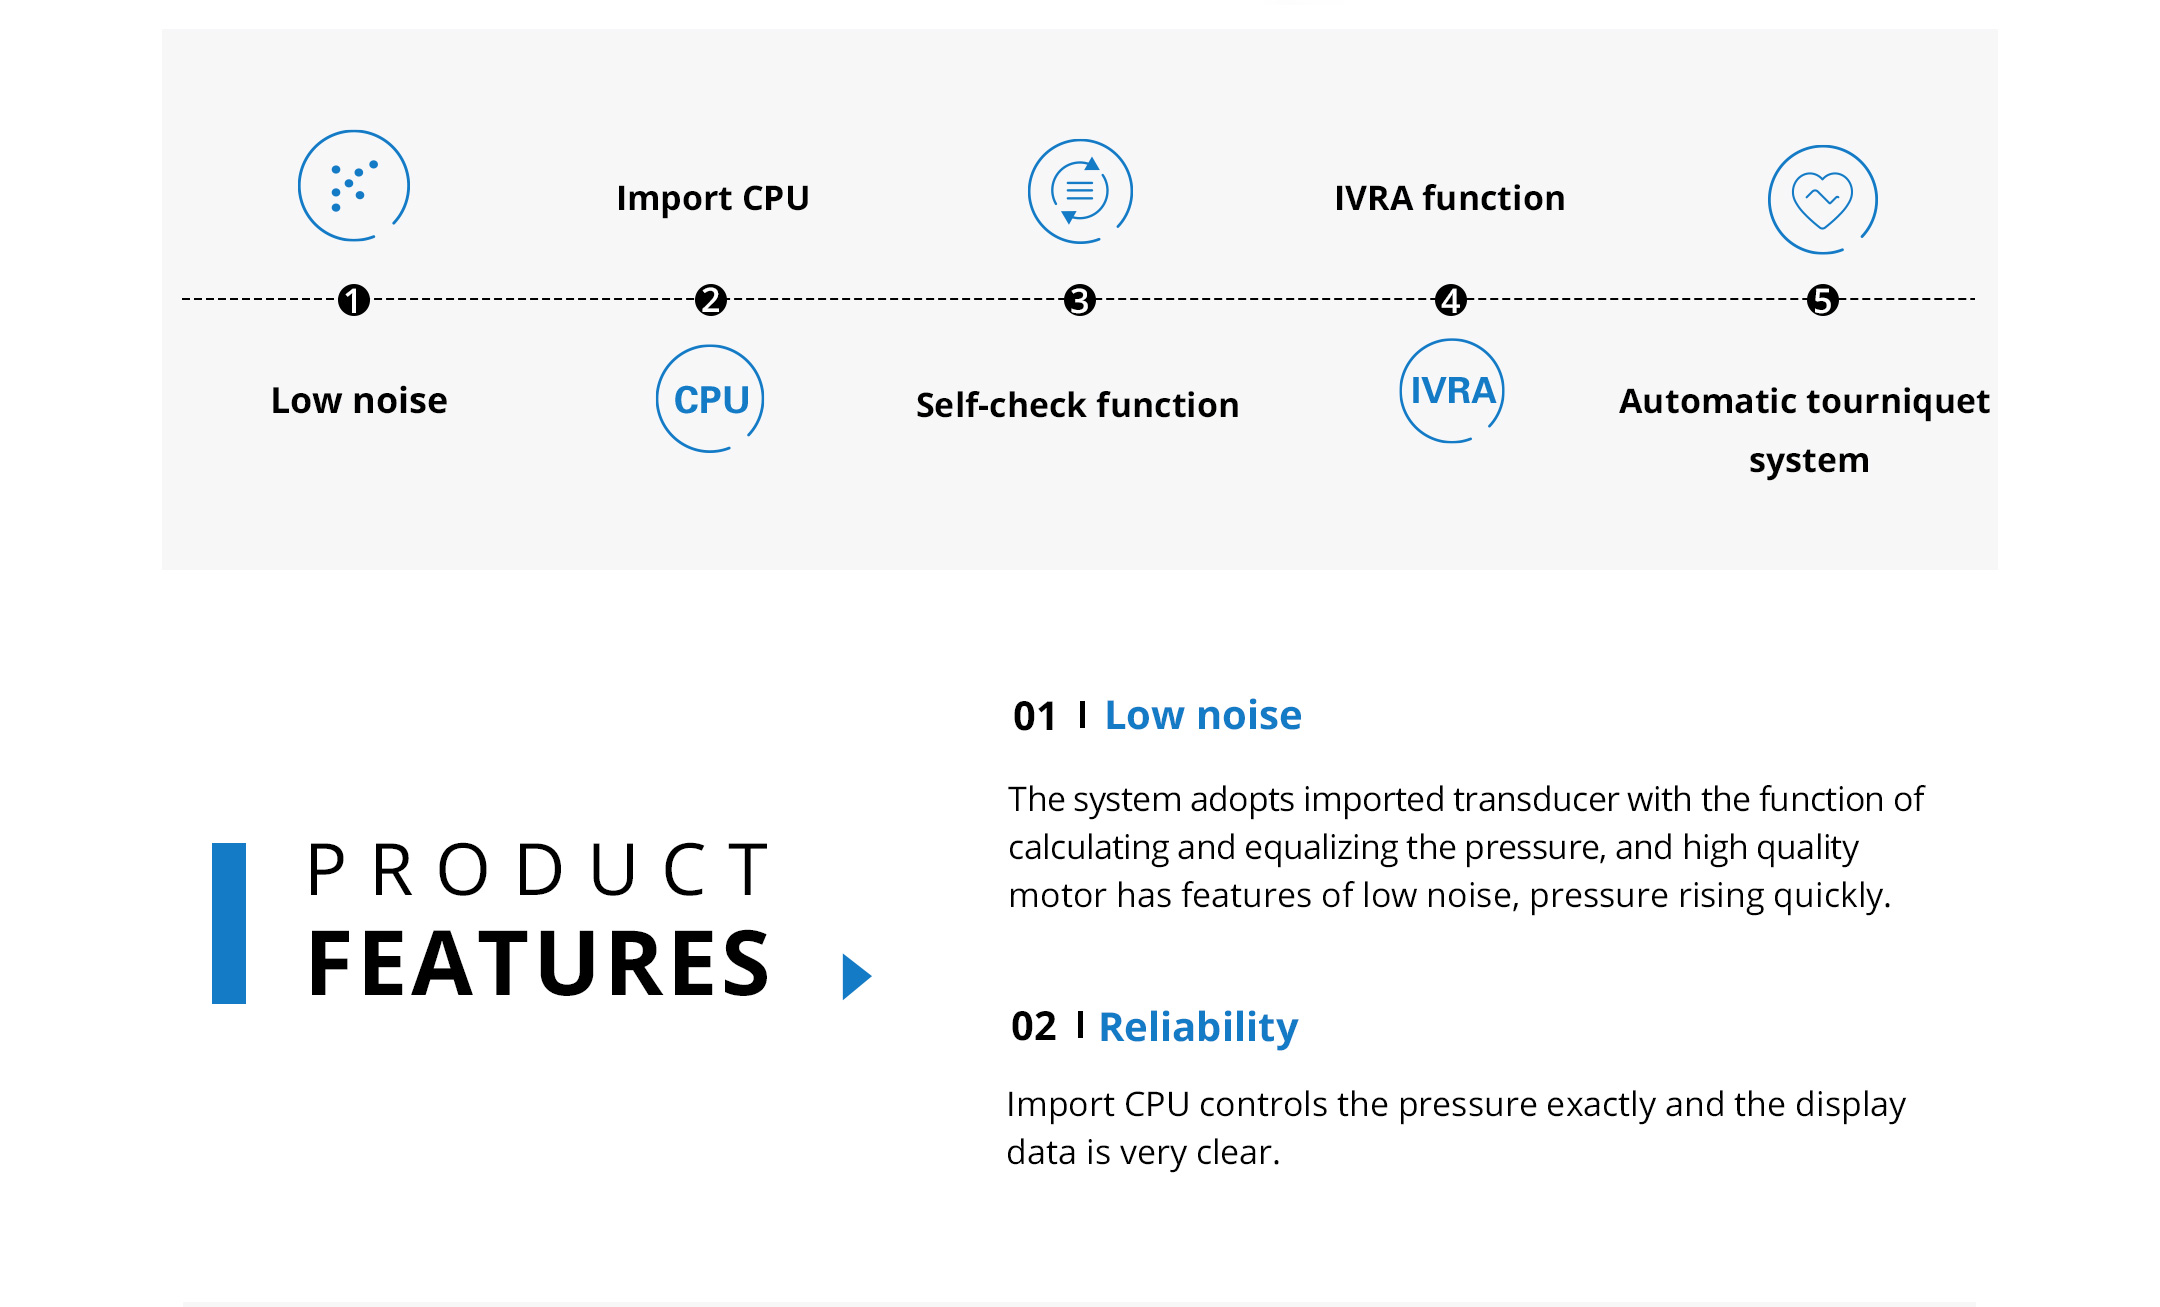Screen dimensions: 2160x1307
Task: Click the self-check refresh arrows icon
Action: click(1080, 191)
